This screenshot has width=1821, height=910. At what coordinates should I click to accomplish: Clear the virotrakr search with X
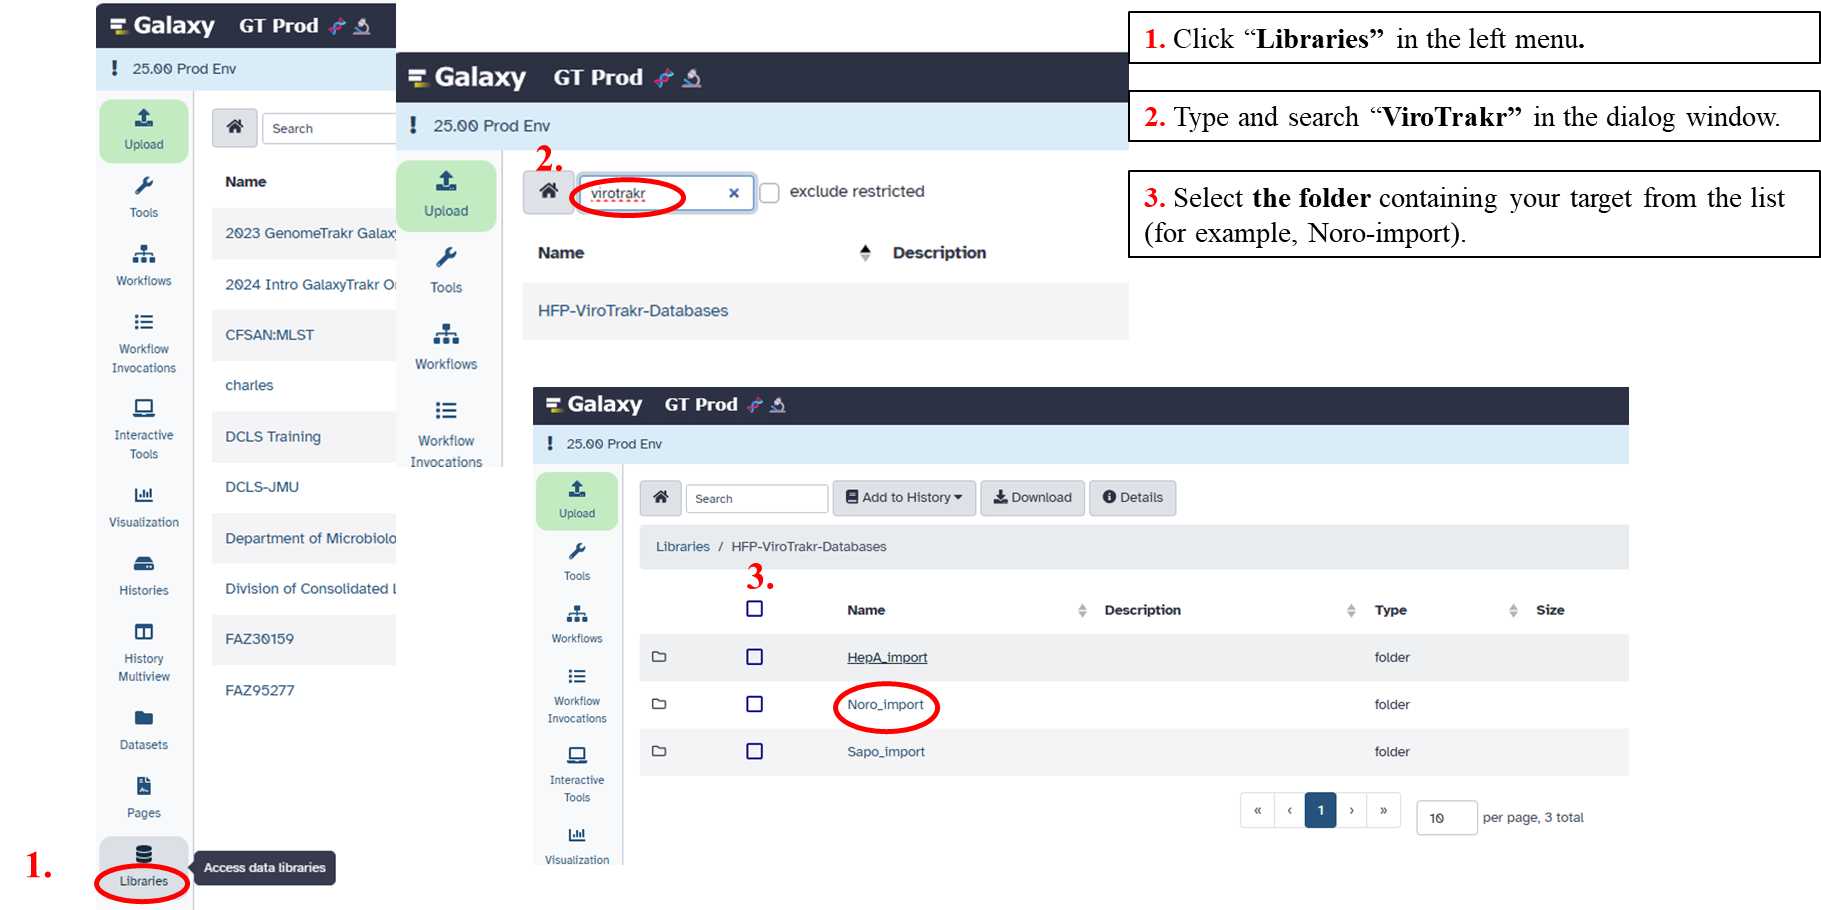coord(733,193)
